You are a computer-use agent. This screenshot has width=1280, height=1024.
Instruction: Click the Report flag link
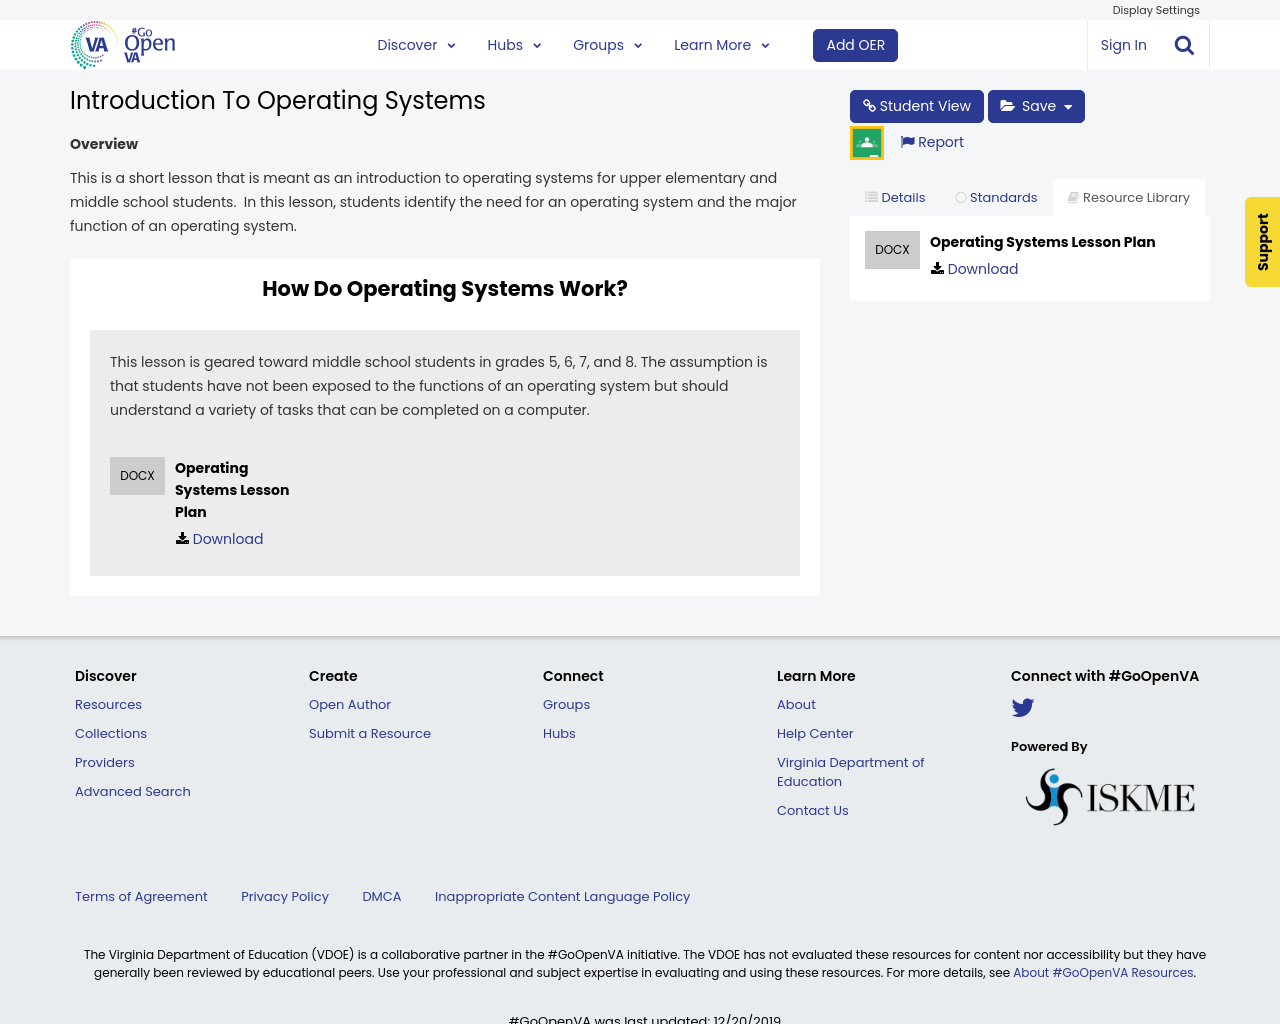click(x=932, y=142)
